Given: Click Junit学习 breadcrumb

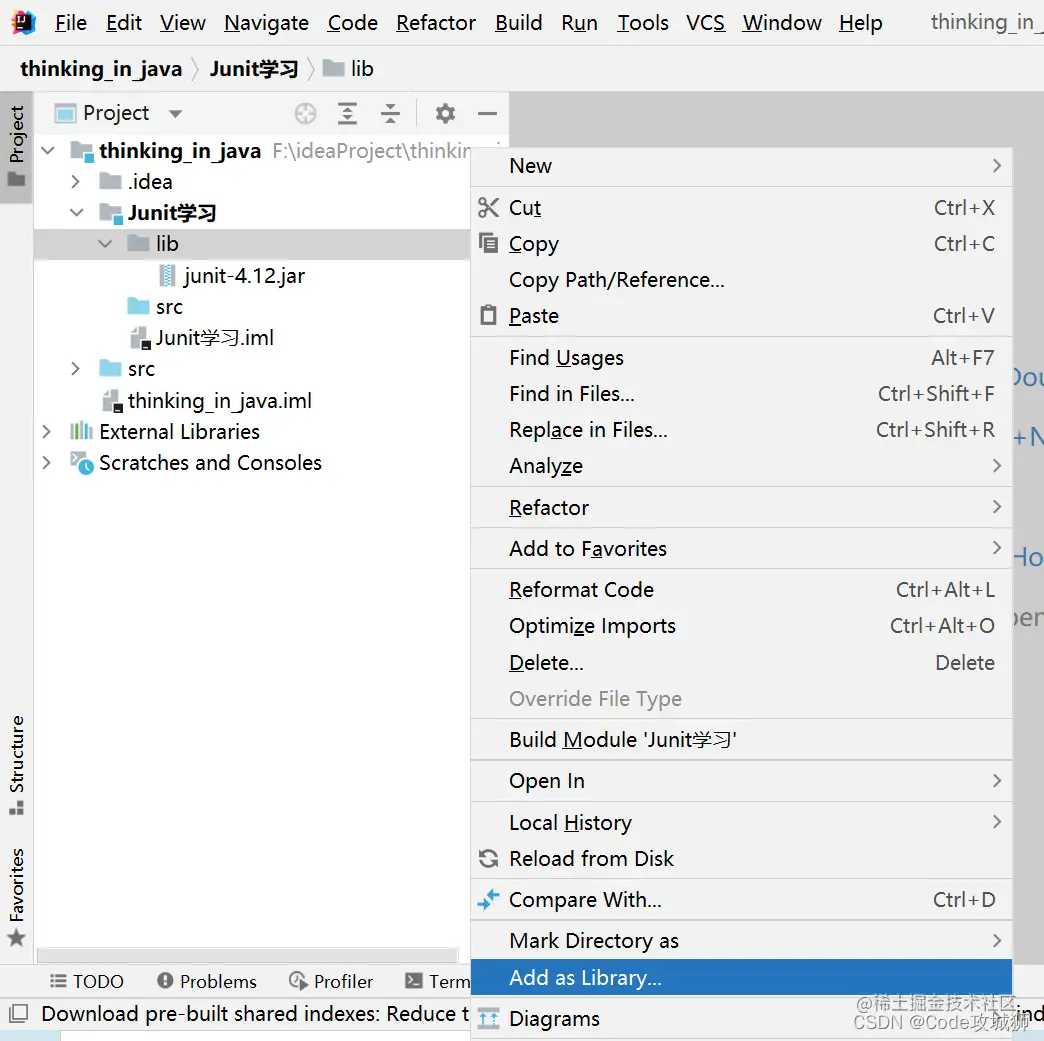Looking at the screenshot, I should 254,69.
